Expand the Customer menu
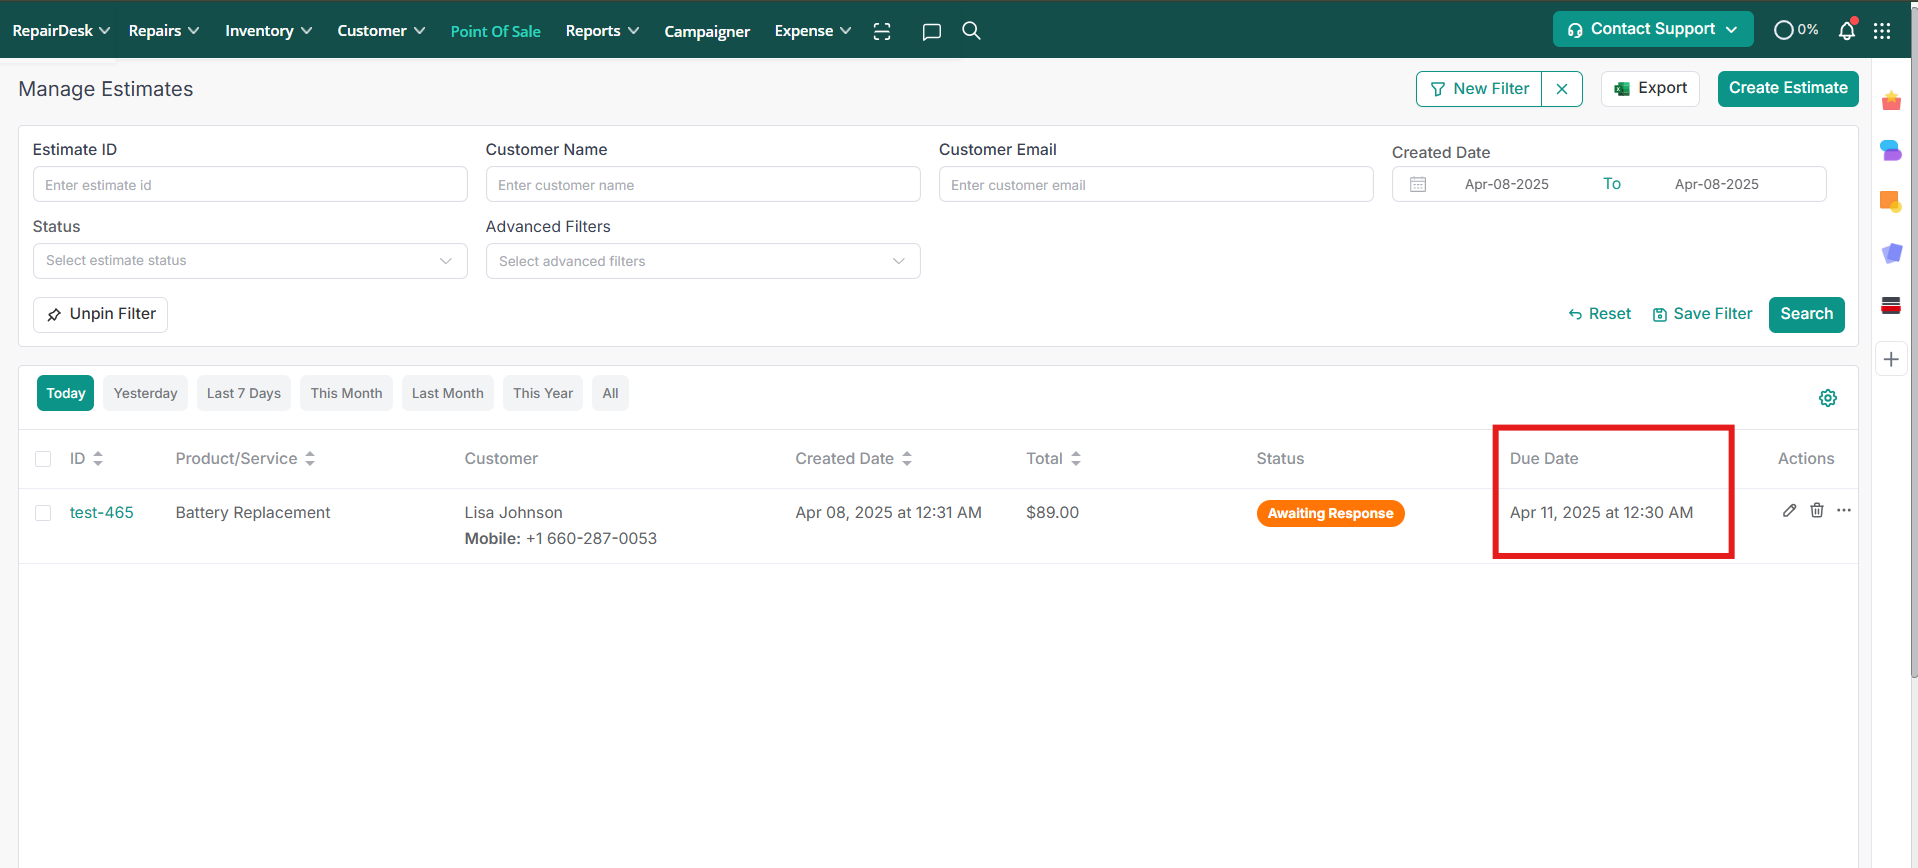The width and height of the screenshot is (1918, 868). point(381,31)
